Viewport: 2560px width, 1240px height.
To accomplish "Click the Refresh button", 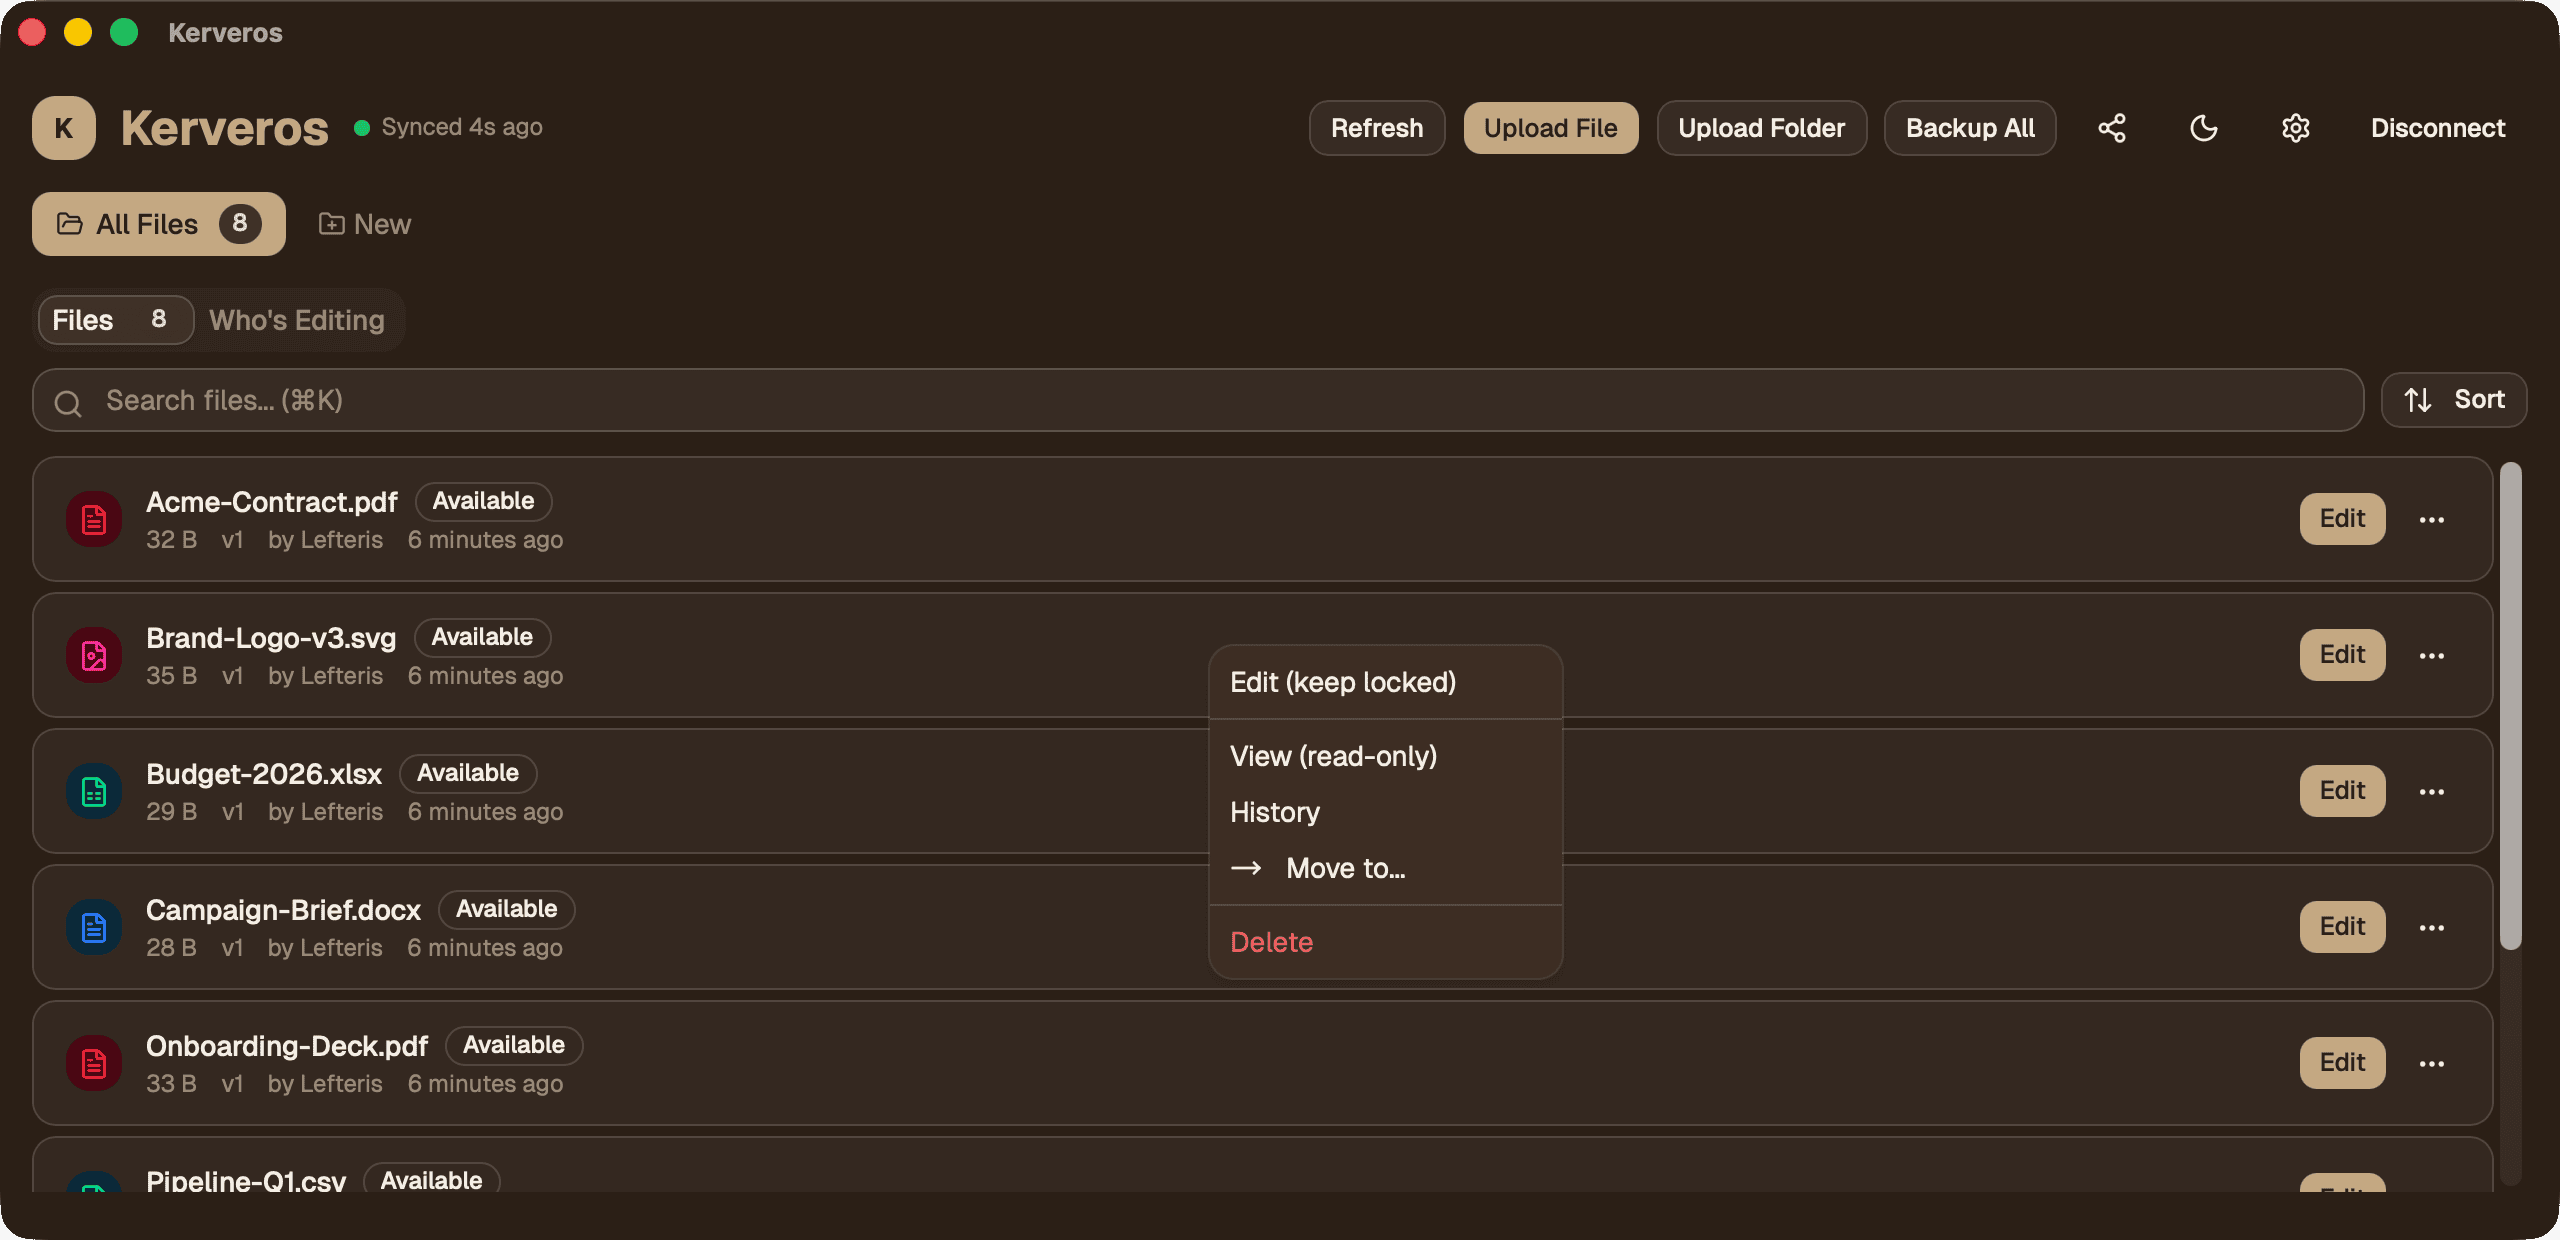I will [x=1377, y=128].
